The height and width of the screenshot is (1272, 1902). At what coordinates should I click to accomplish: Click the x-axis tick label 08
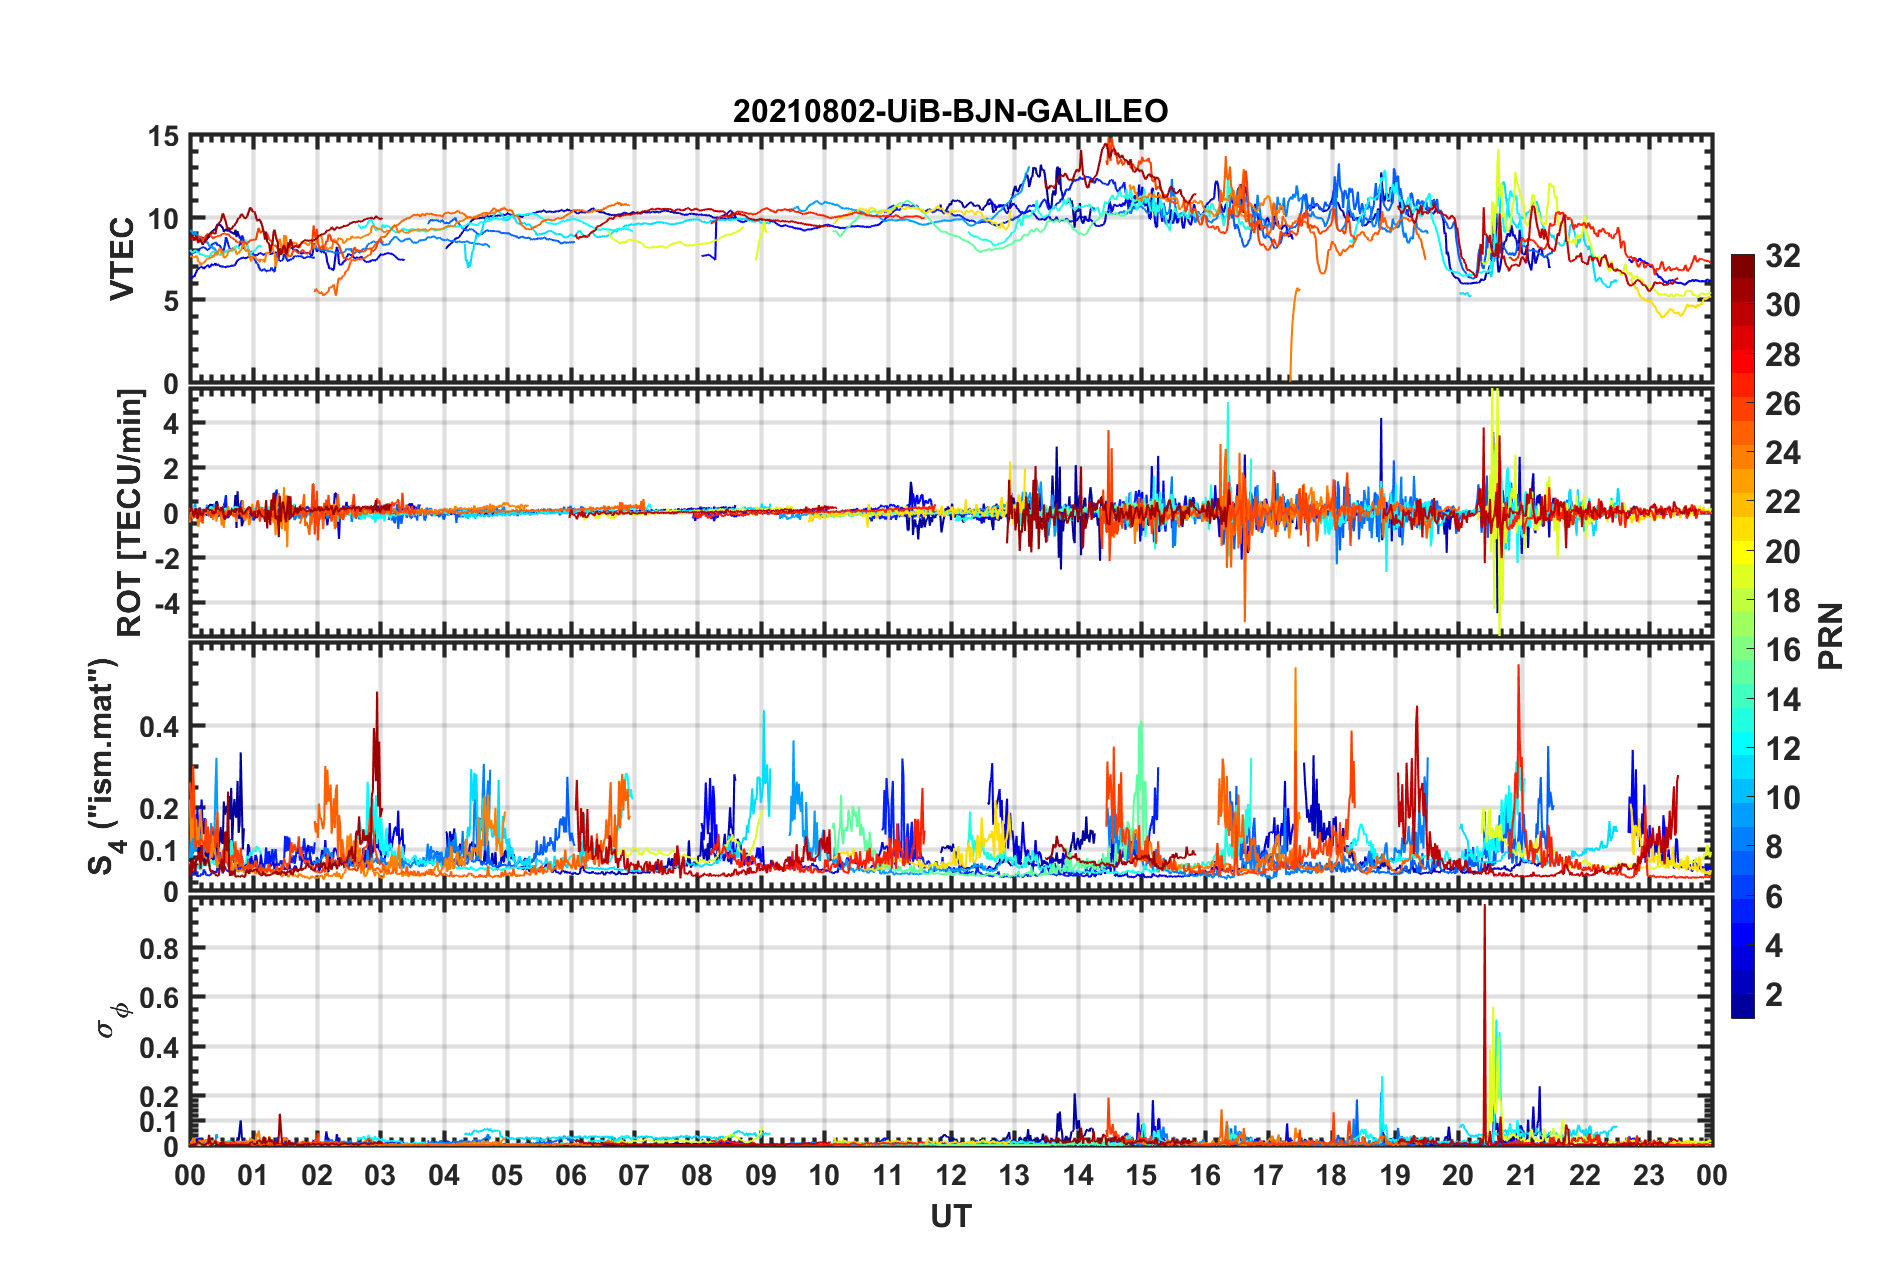tap(697, 1175)
